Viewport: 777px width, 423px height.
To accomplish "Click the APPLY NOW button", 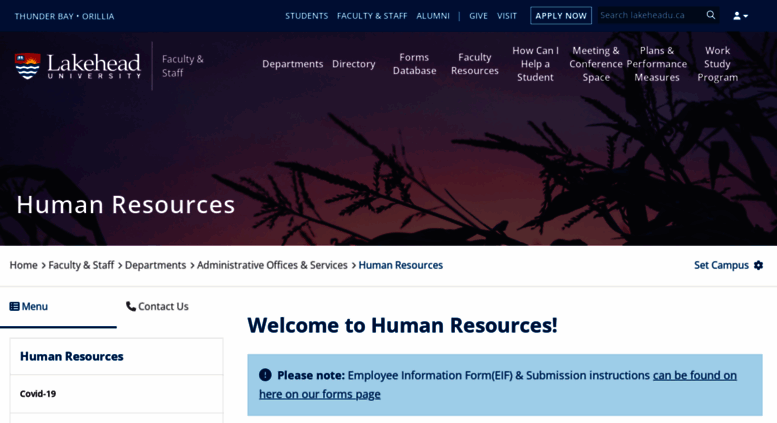I will 560,16.
